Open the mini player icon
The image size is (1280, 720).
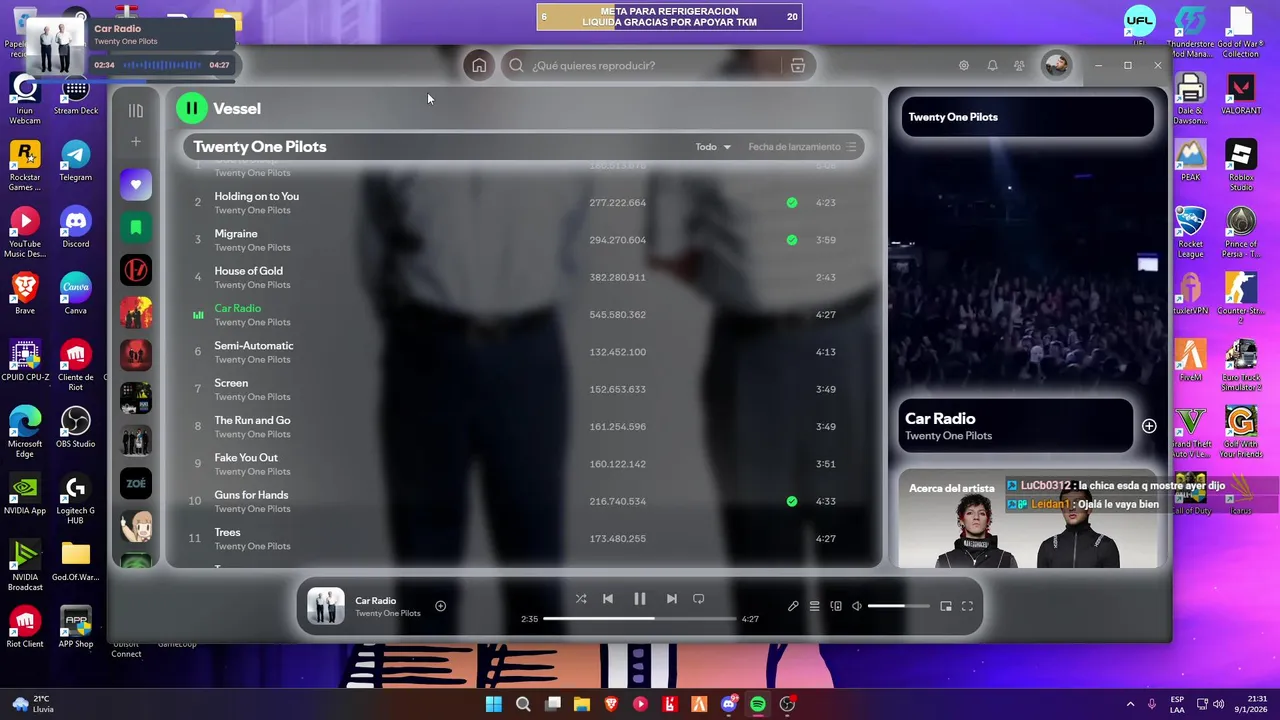[x=946, y=606]
